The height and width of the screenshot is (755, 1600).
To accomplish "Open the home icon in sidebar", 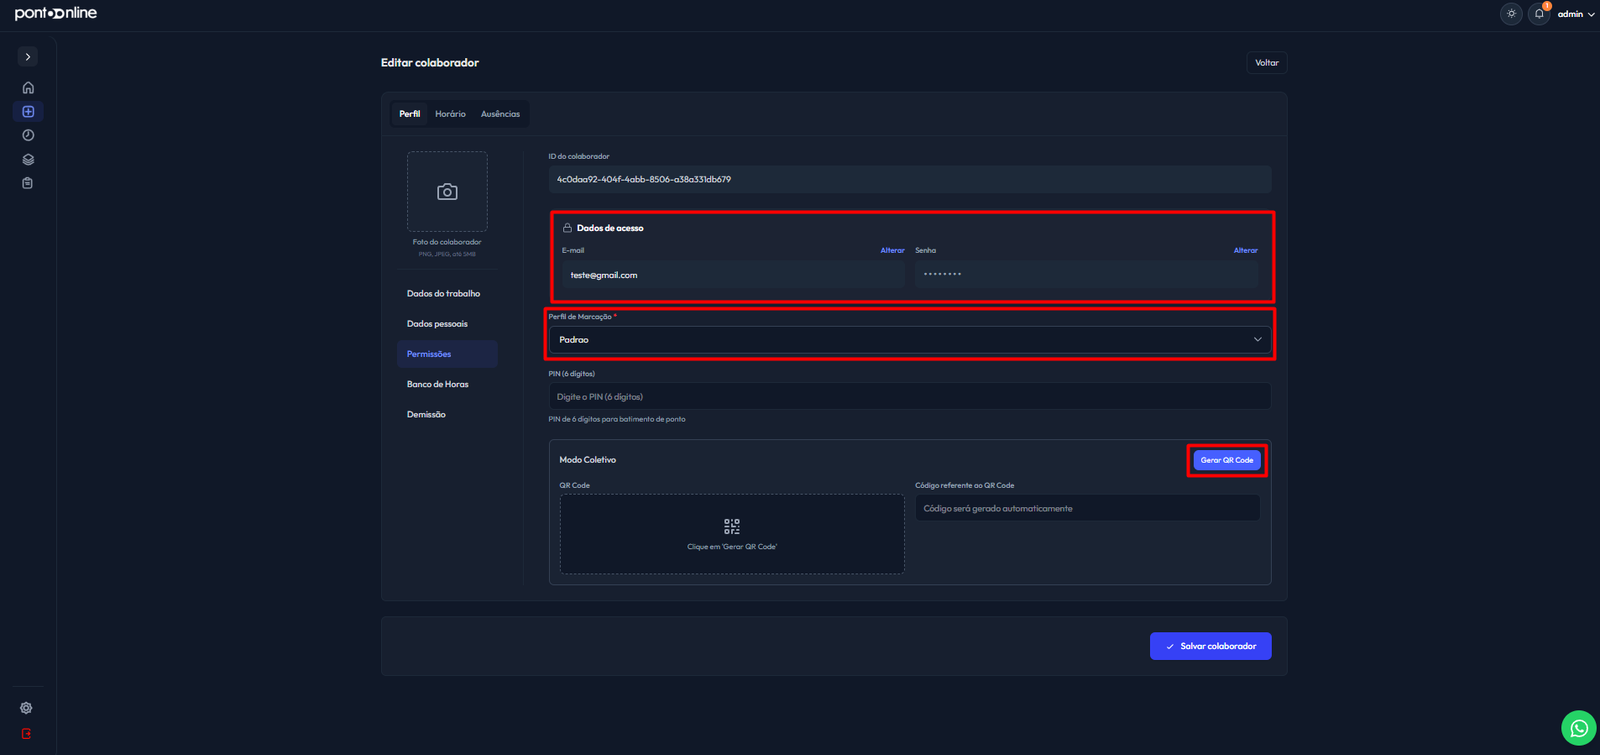I will click(x=28, y=88).
